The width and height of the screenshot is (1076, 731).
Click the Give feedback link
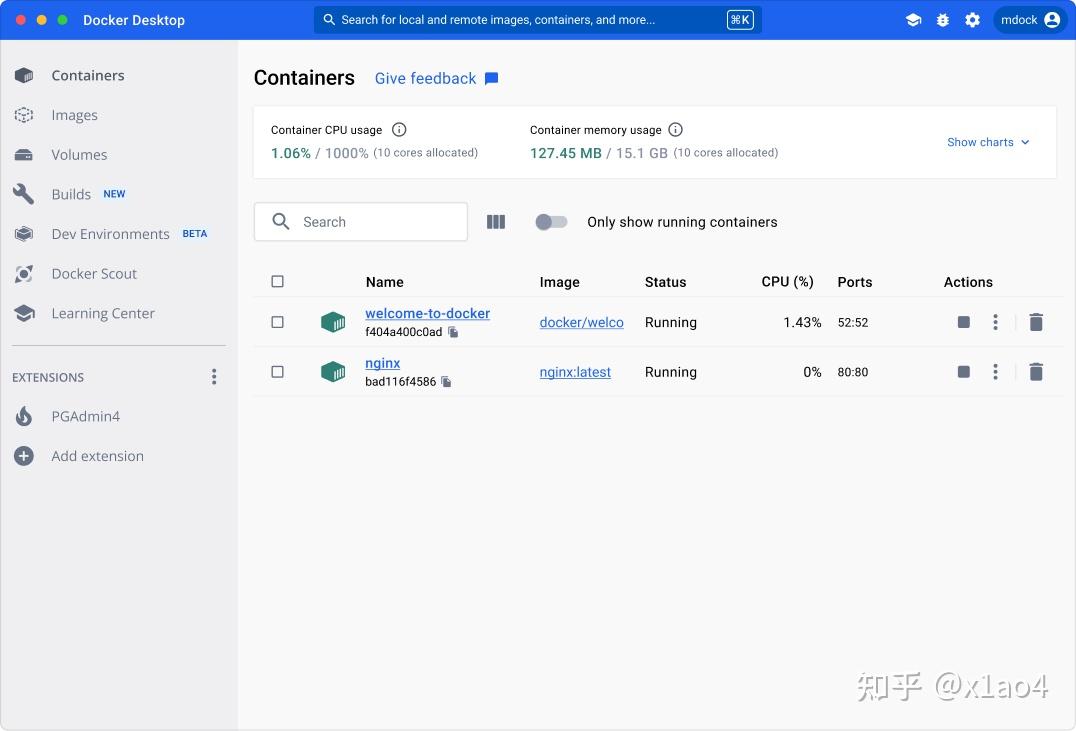[424, 78]
